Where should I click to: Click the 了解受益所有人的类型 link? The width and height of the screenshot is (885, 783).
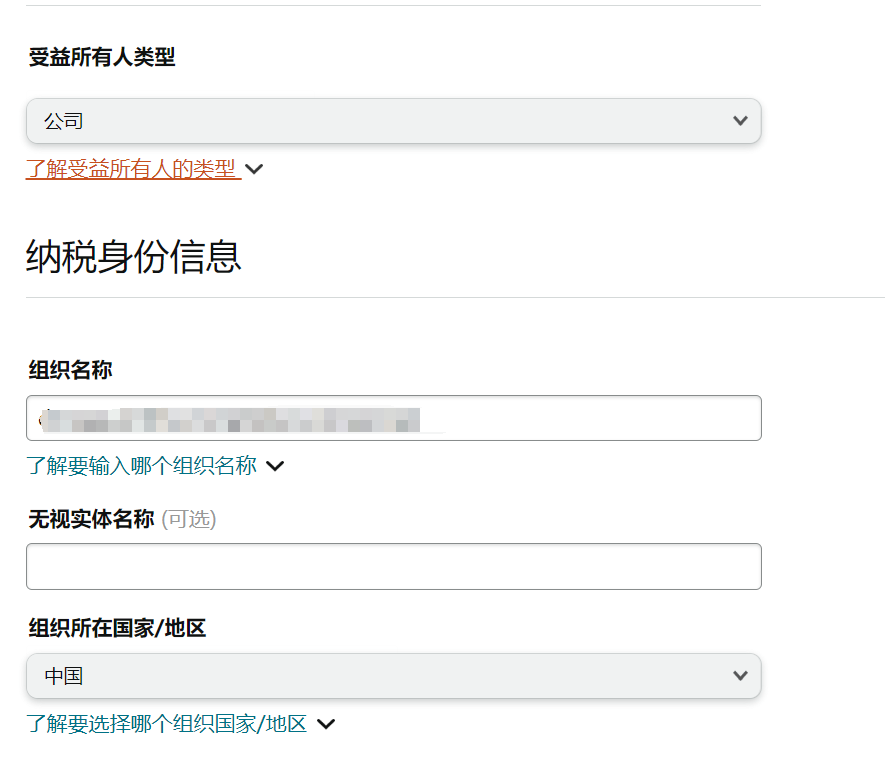[133, 169]
